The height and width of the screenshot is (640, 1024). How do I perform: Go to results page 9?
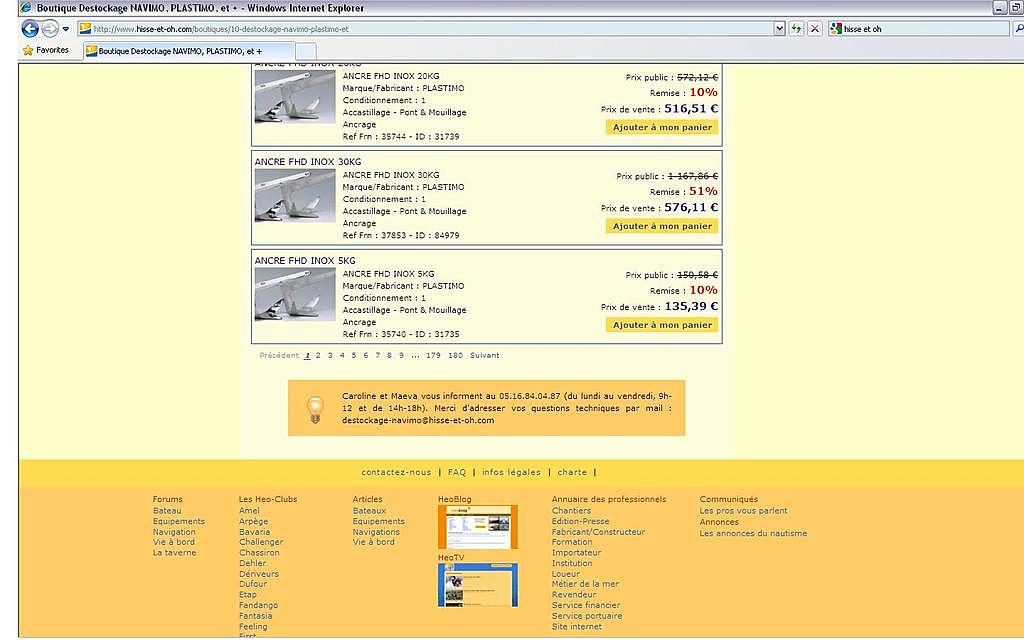(402, 355)
